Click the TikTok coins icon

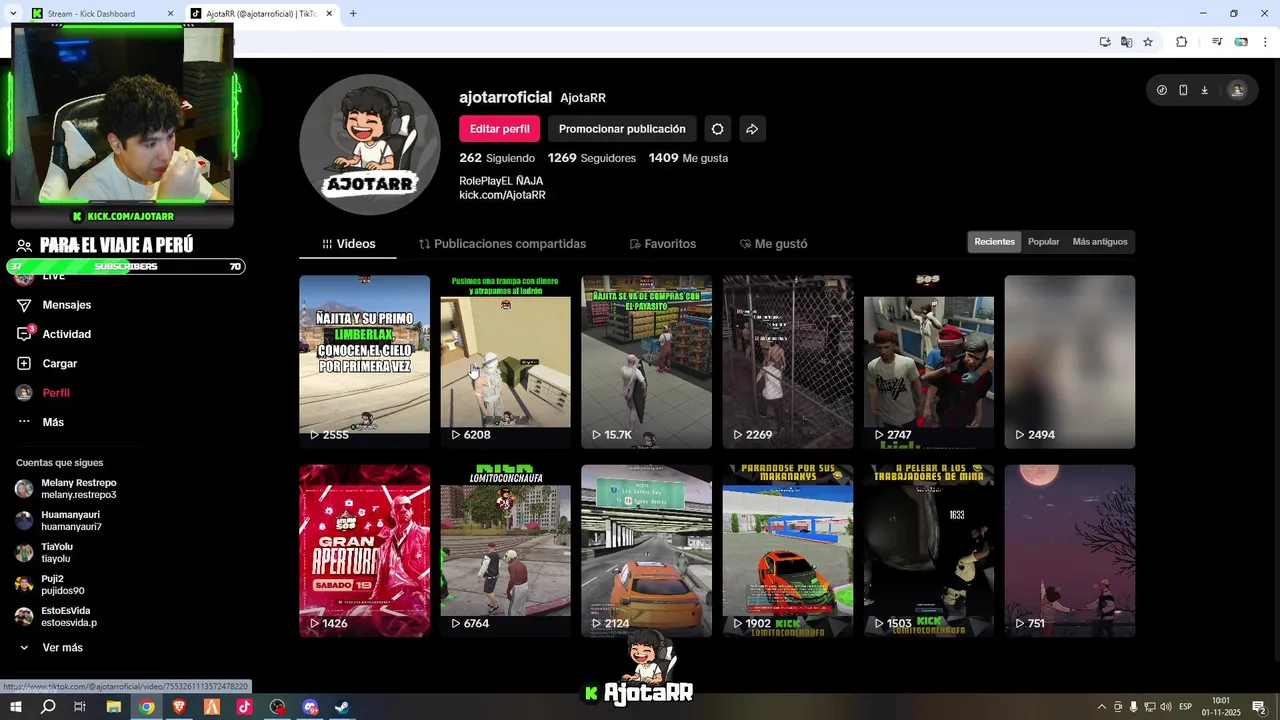1162,90
